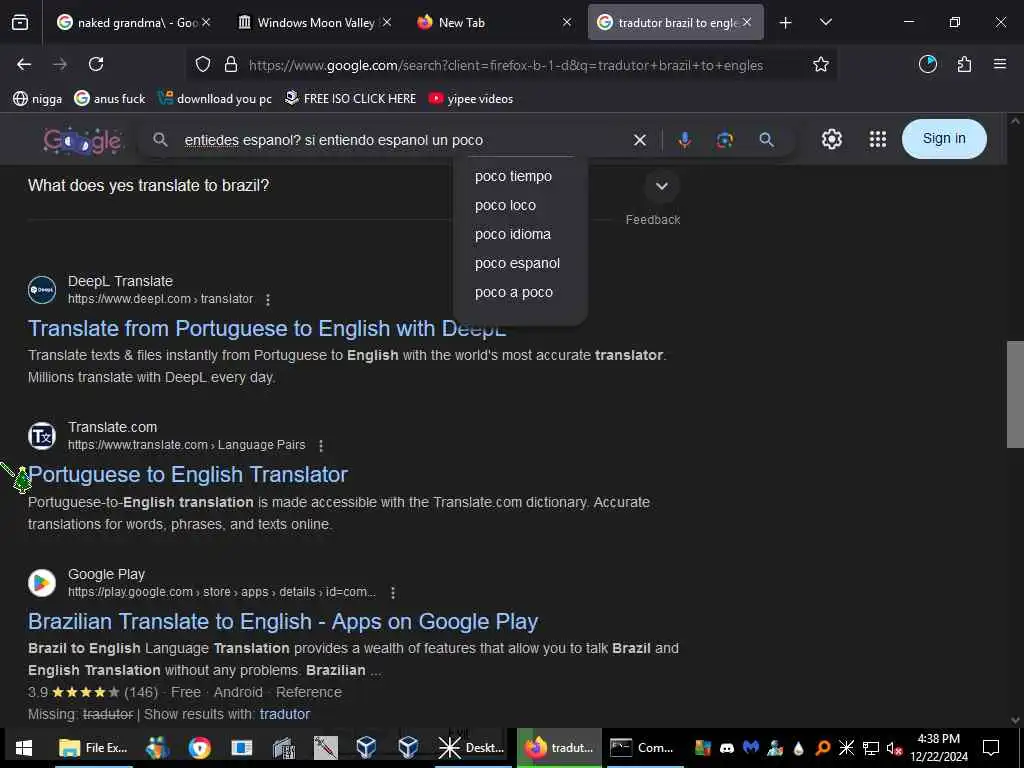The height and width of the screenshot is (768, 1024).
Task: Open the tracking protection shield icon
Action: tap(203, 65)
